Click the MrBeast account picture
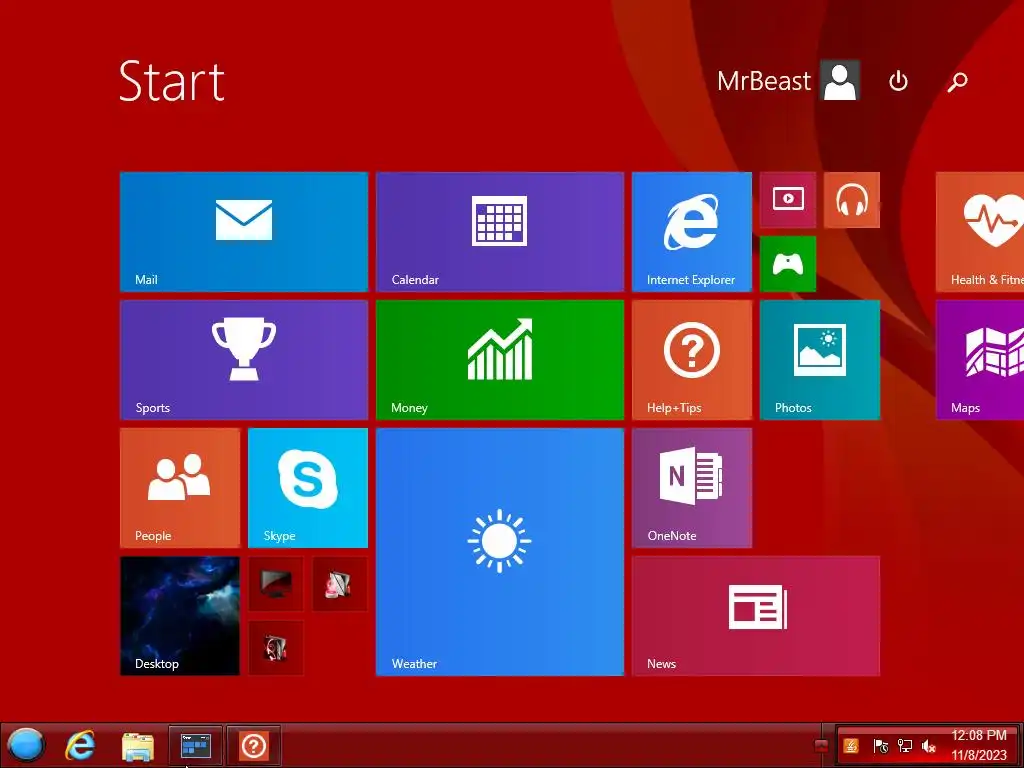The height and width of the screenshot is (768, 1024). click(x=840, y=81)
